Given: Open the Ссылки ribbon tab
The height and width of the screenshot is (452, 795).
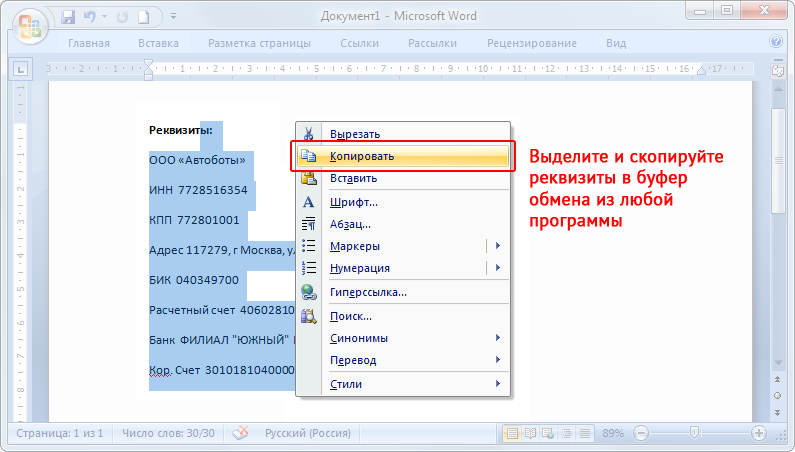Looking at the screenshot, I should (359, 43).
